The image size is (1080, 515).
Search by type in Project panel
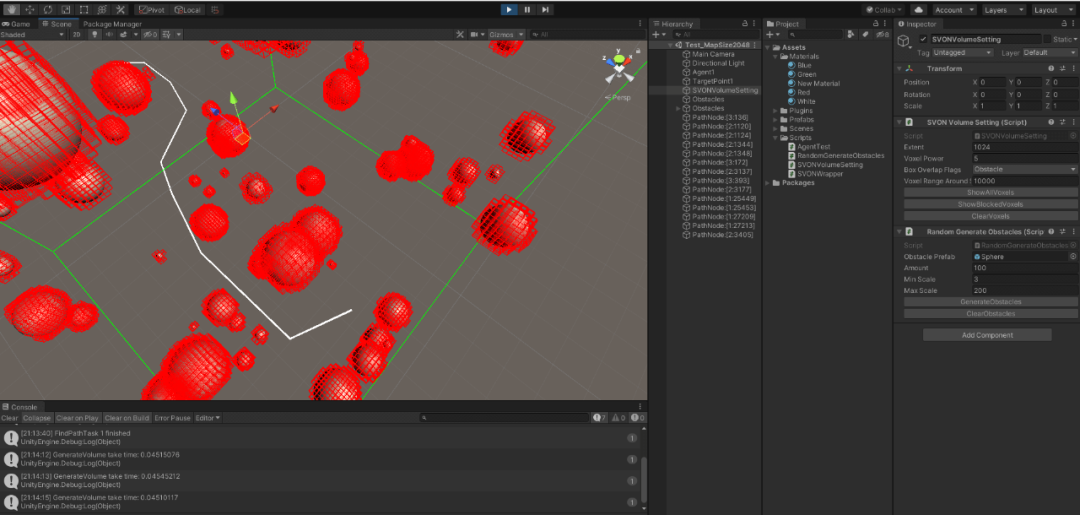851,34
